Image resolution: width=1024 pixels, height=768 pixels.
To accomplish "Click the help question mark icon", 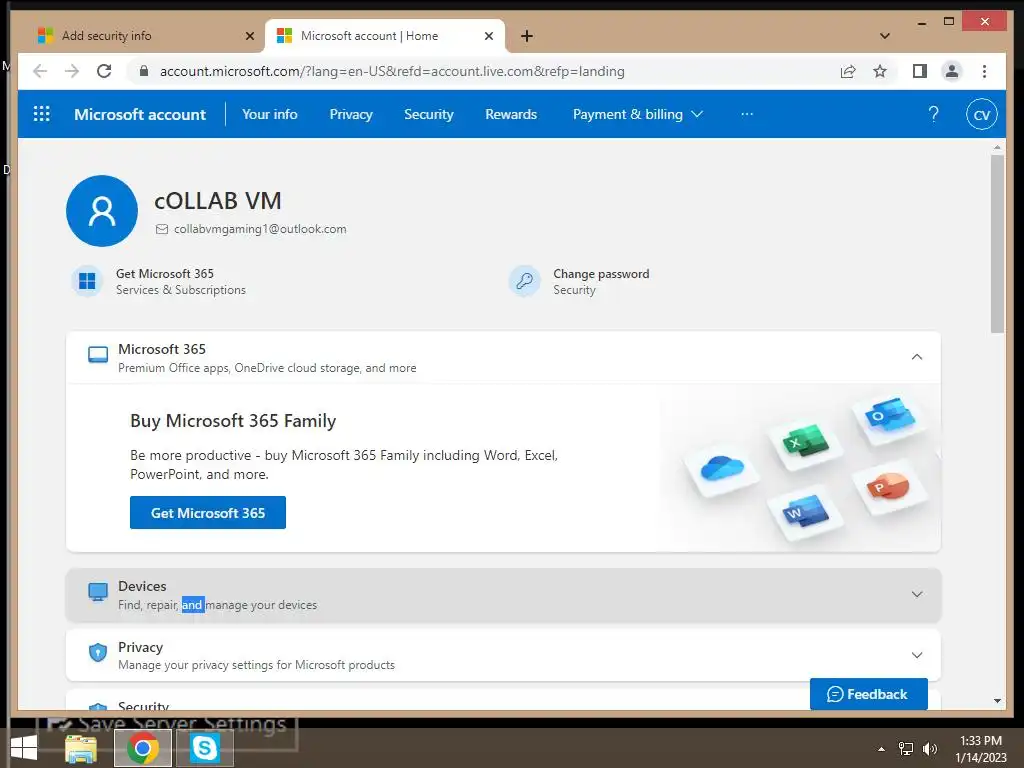I will coord(934,114).
